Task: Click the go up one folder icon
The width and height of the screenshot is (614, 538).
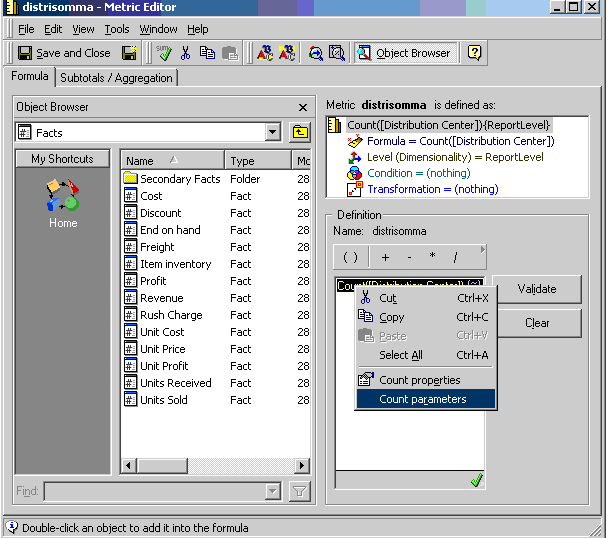Action: tap(300, 132)
